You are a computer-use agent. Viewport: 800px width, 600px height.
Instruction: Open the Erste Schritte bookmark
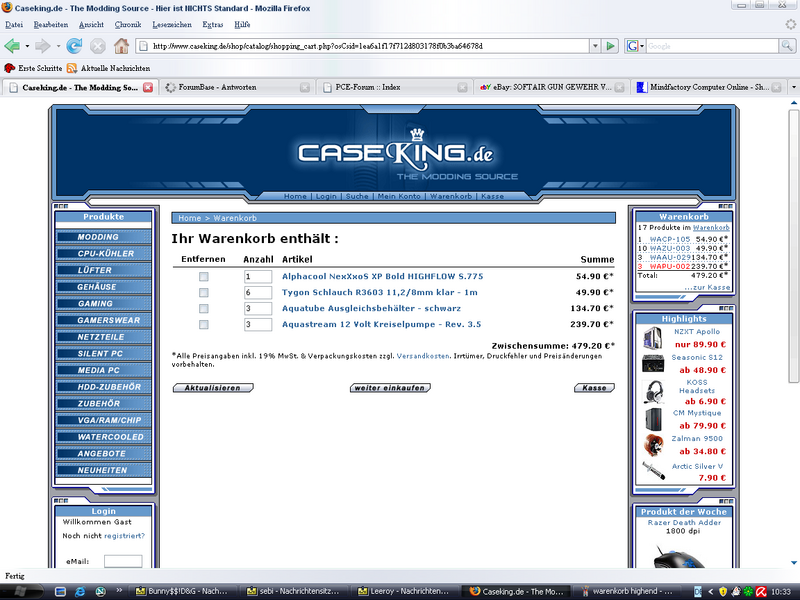point(33,68)
